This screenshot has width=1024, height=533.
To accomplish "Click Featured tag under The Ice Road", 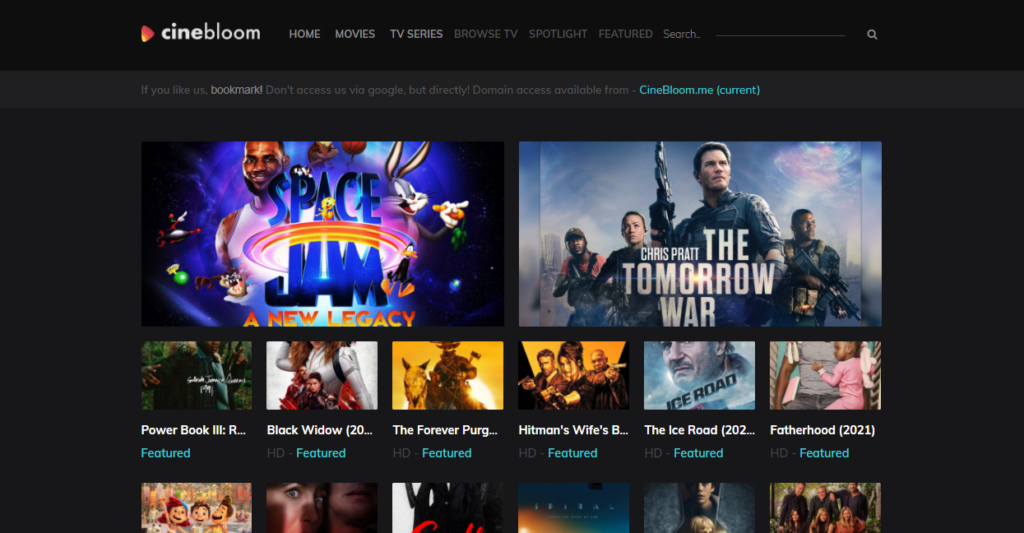I will pyautogui.click(x=698, y=453).
